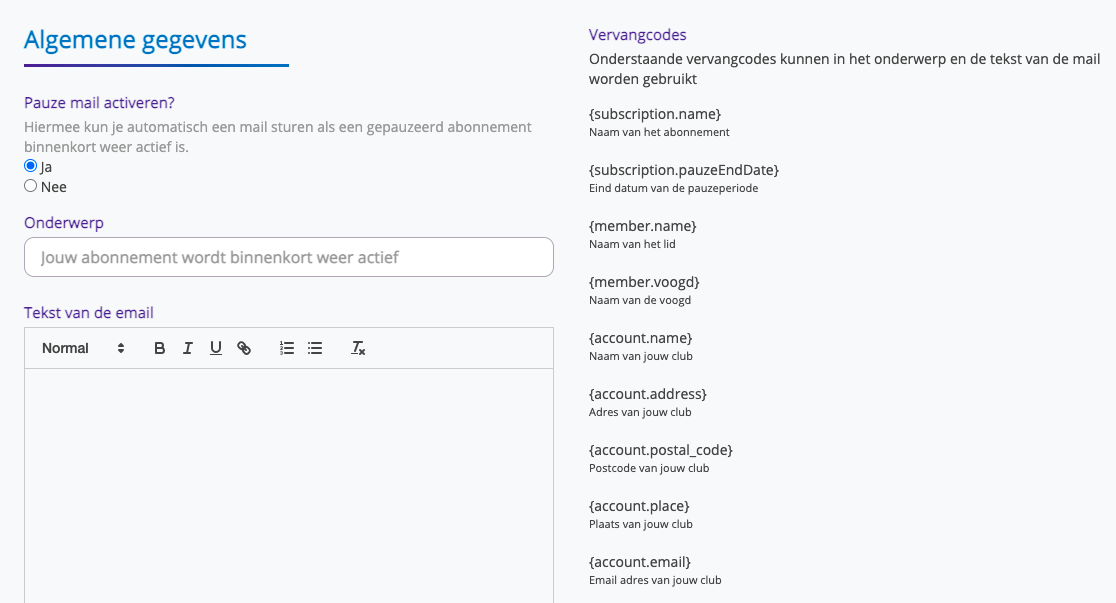Image resolution: width=1116 pixels, height=603 pixels.
Task: Choose the 'Nee' radio option
Action: click(31, 186)
